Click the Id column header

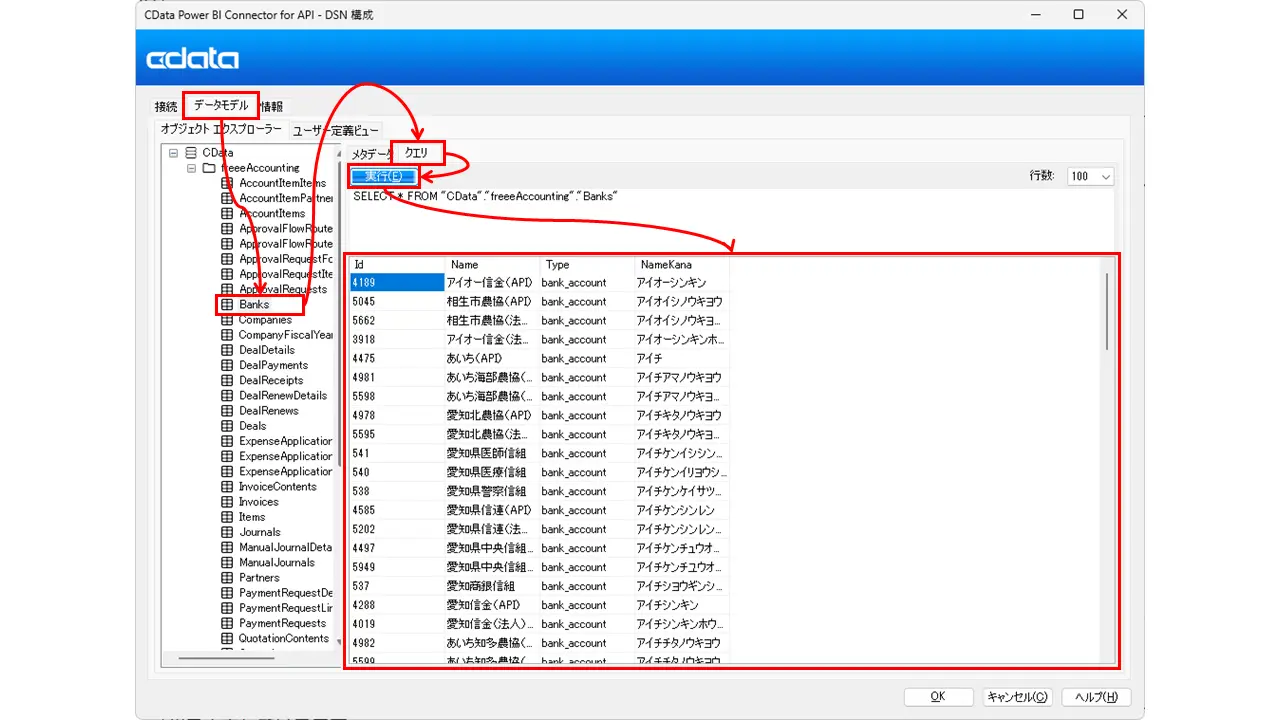tap(397, 265)
